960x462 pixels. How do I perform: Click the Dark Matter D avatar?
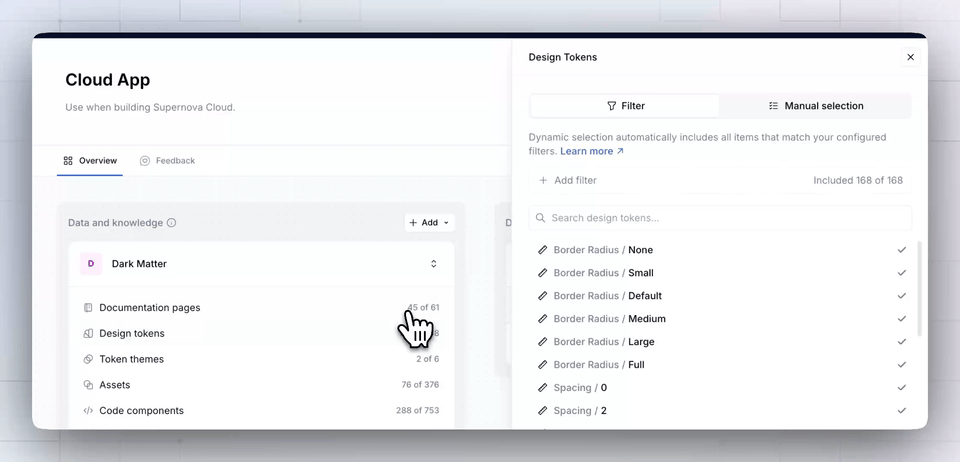91,264
